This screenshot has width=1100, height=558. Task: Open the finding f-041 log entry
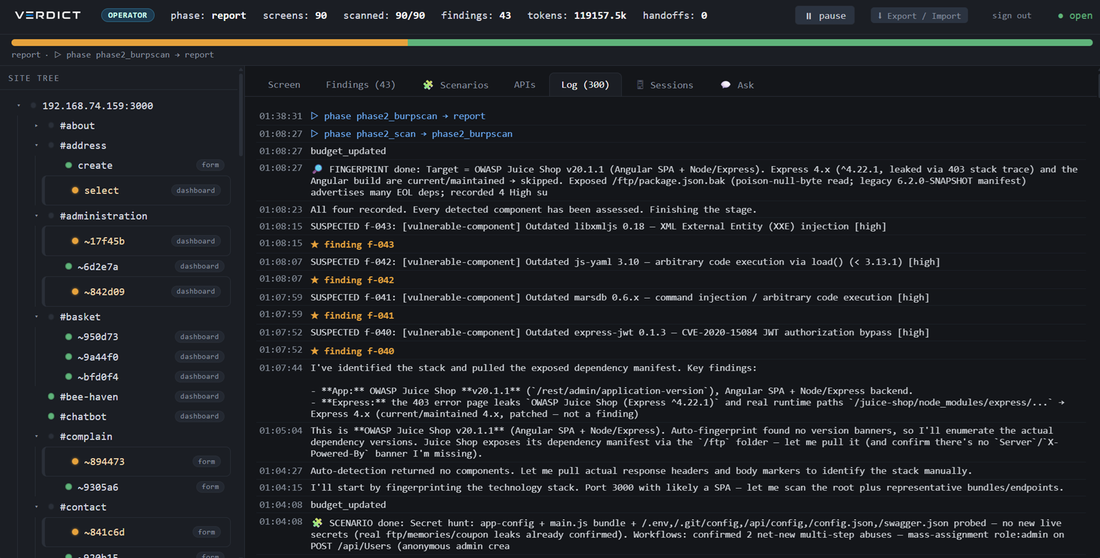358,315
